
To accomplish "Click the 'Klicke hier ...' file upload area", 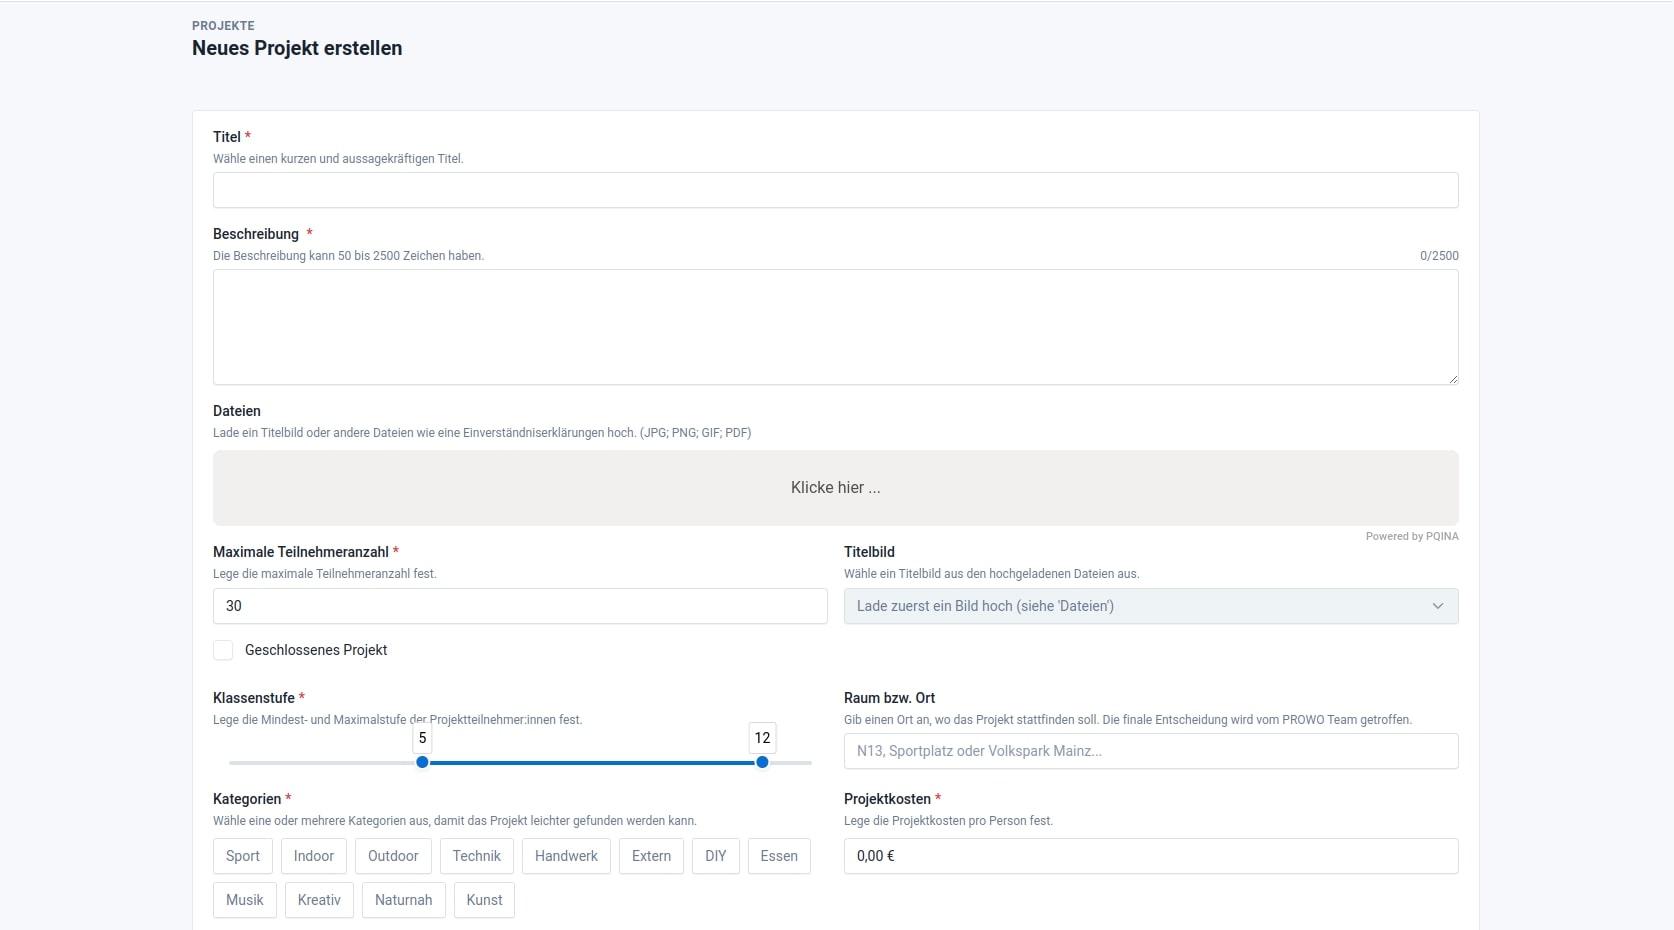I will [835, 488].
